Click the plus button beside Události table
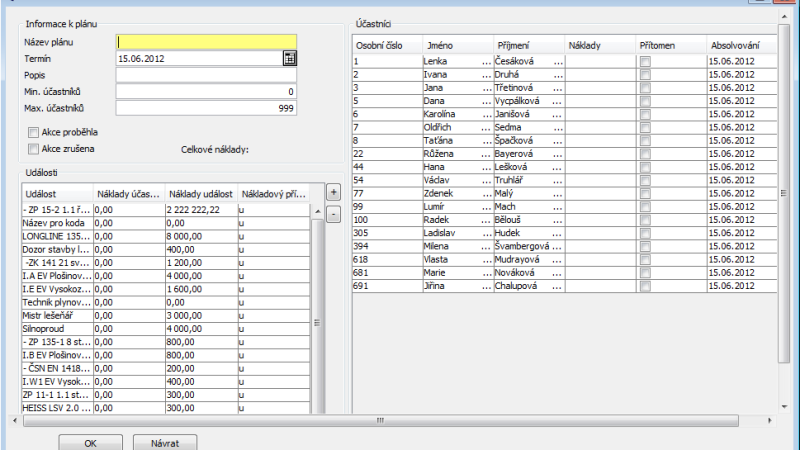The width and height of the screenshot is (800, 450). click(334, 191)
